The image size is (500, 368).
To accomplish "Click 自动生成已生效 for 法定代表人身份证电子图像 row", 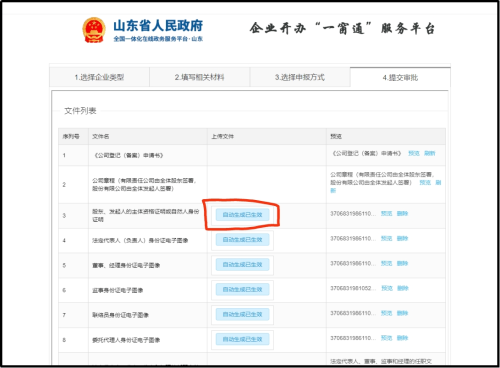I will [242, 240].
